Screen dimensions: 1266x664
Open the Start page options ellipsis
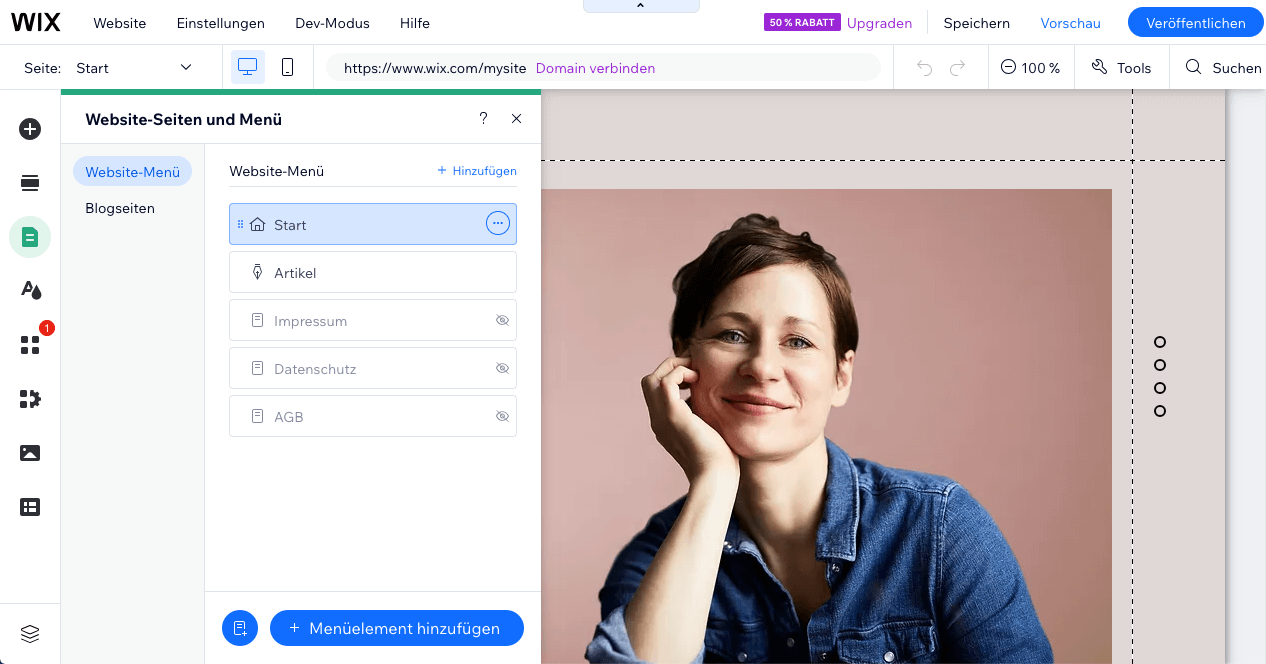coord(498,224)
